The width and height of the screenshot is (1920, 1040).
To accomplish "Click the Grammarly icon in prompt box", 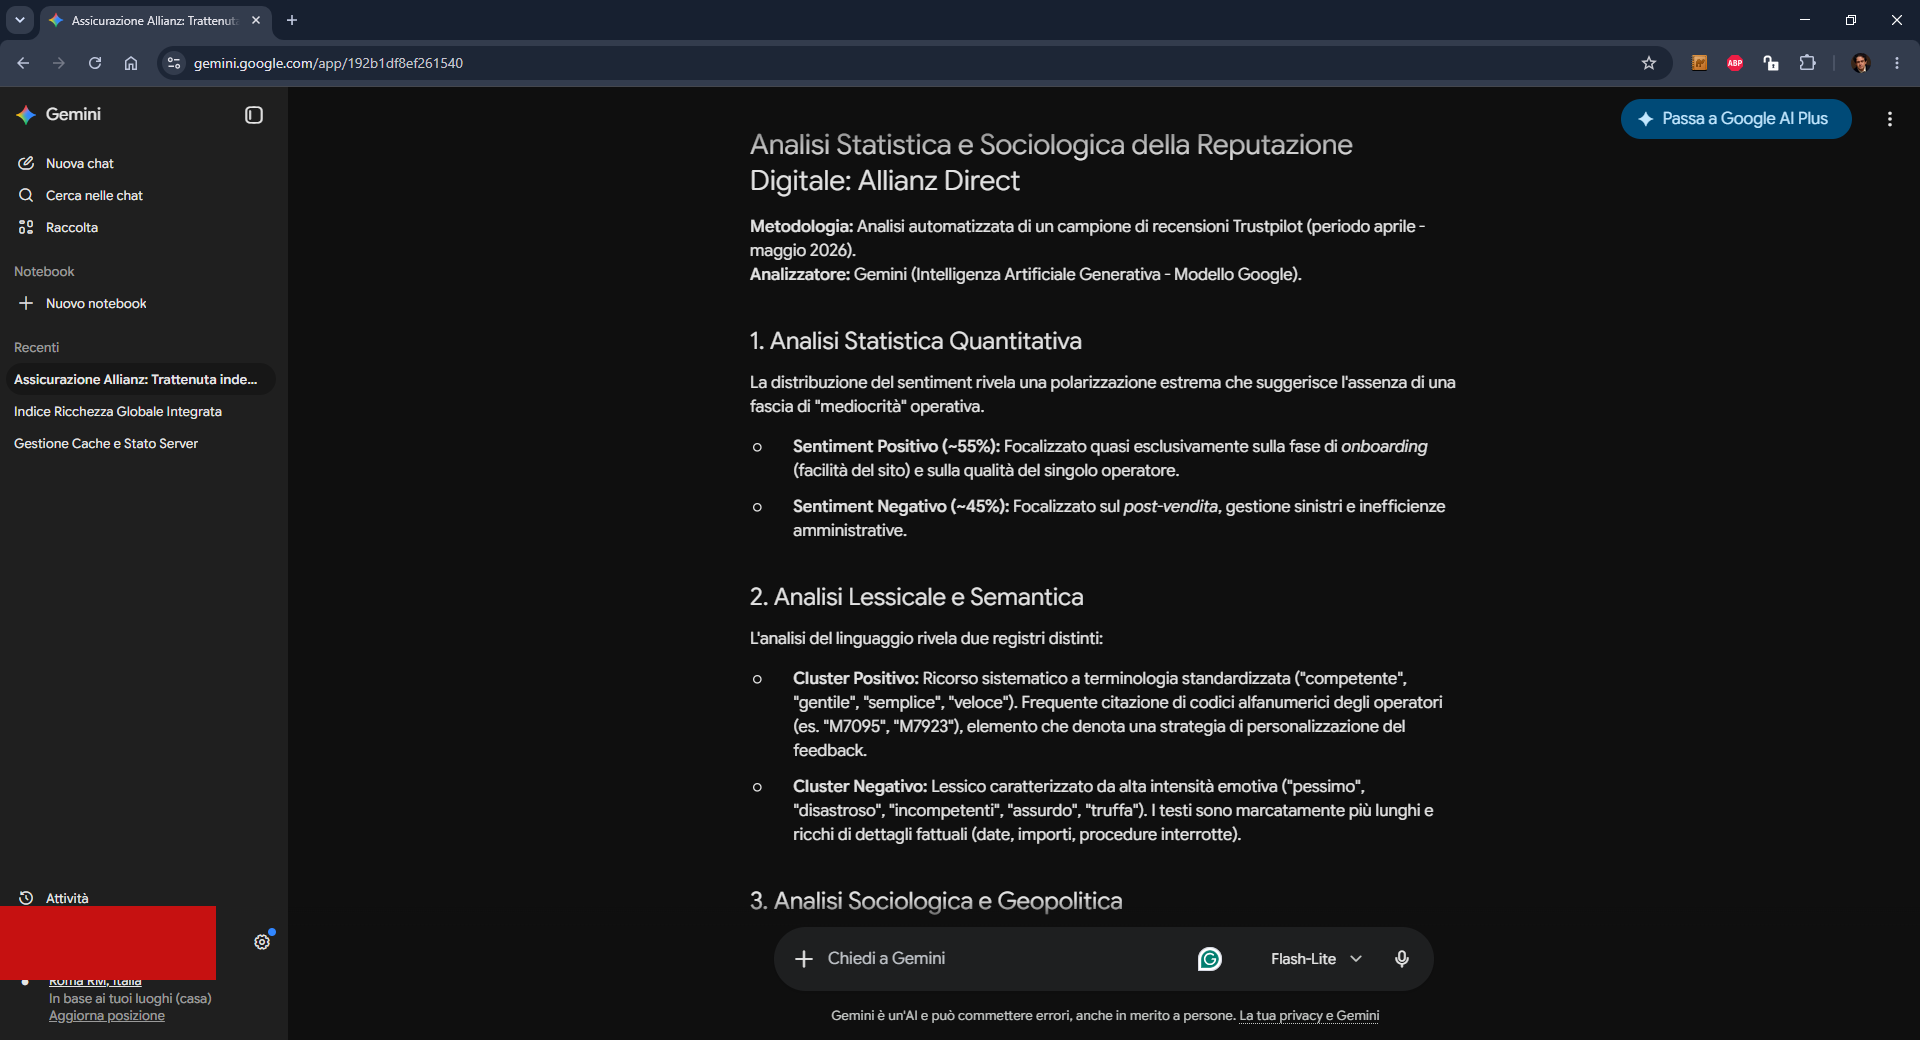I will pos(1210,959).
